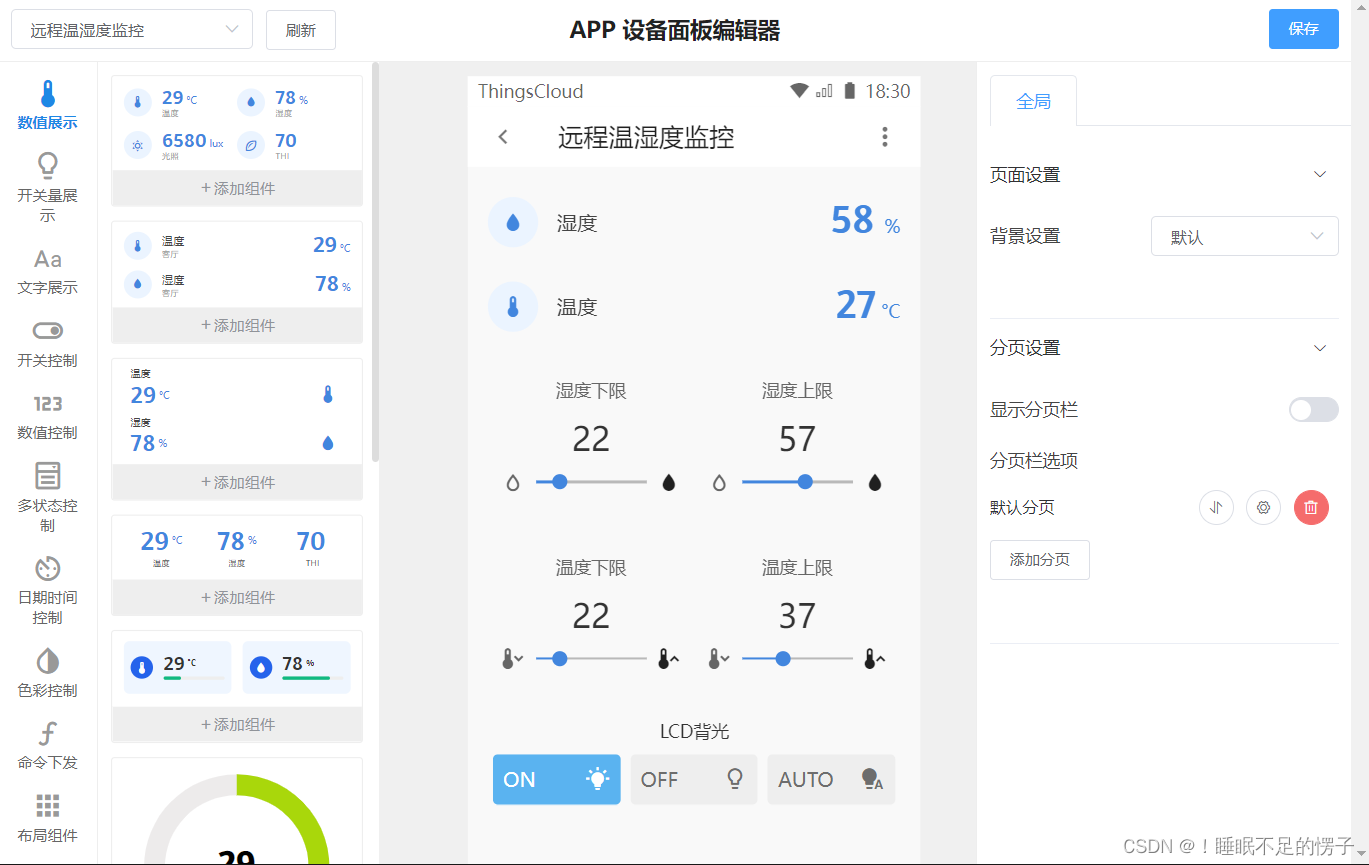The height and width of the screenshot is (865, 1369).
Task: Adjust the 温度下限 slider handle
Action: (560, 659)
